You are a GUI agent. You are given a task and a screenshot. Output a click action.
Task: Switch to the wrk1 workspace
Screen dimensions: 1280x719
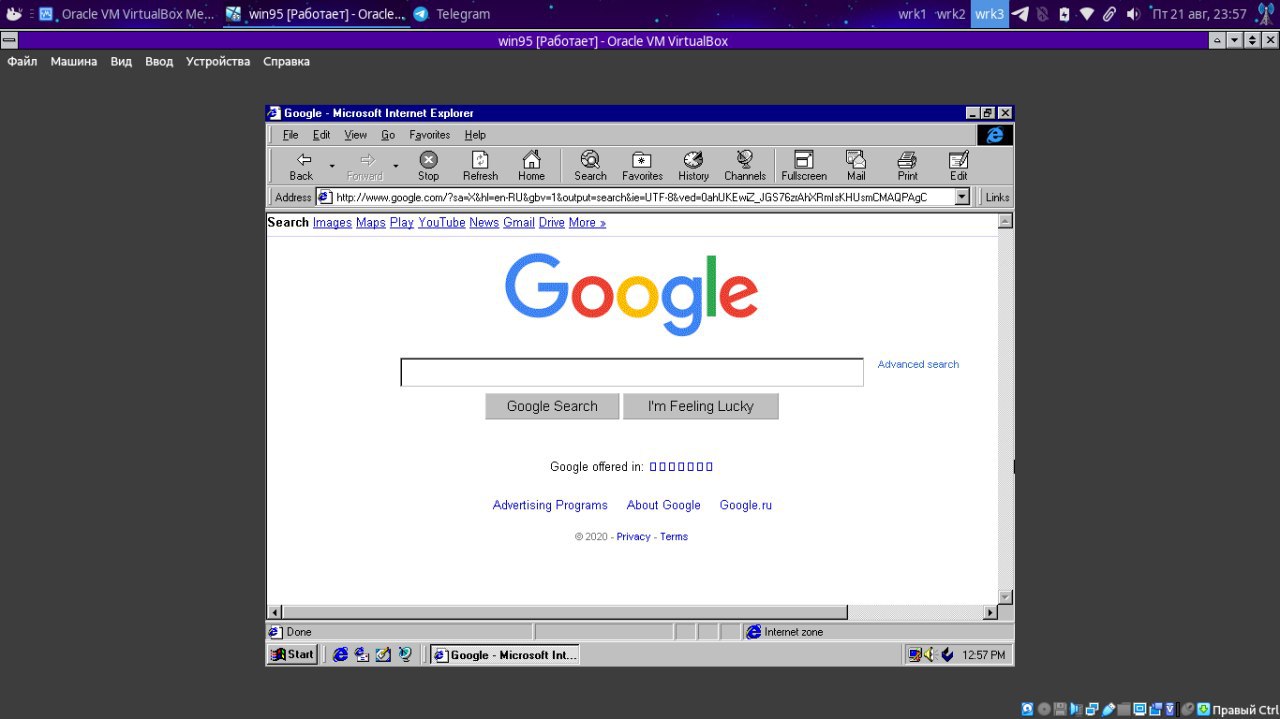tap(912, 14)
